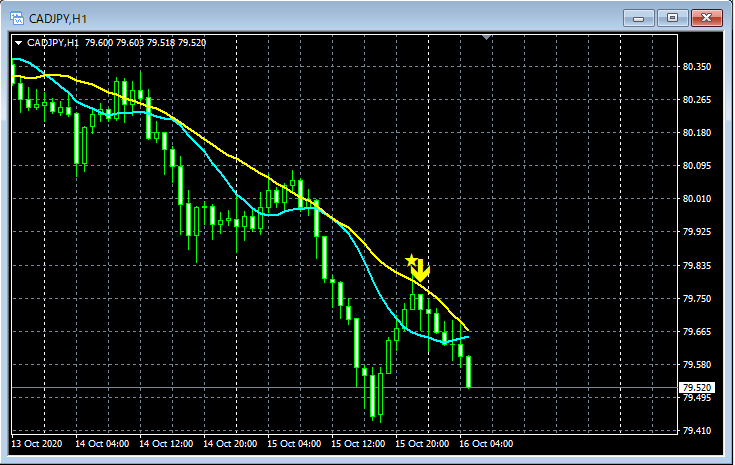
Task: Click the 80.350 price scale label
Action: 697,67
